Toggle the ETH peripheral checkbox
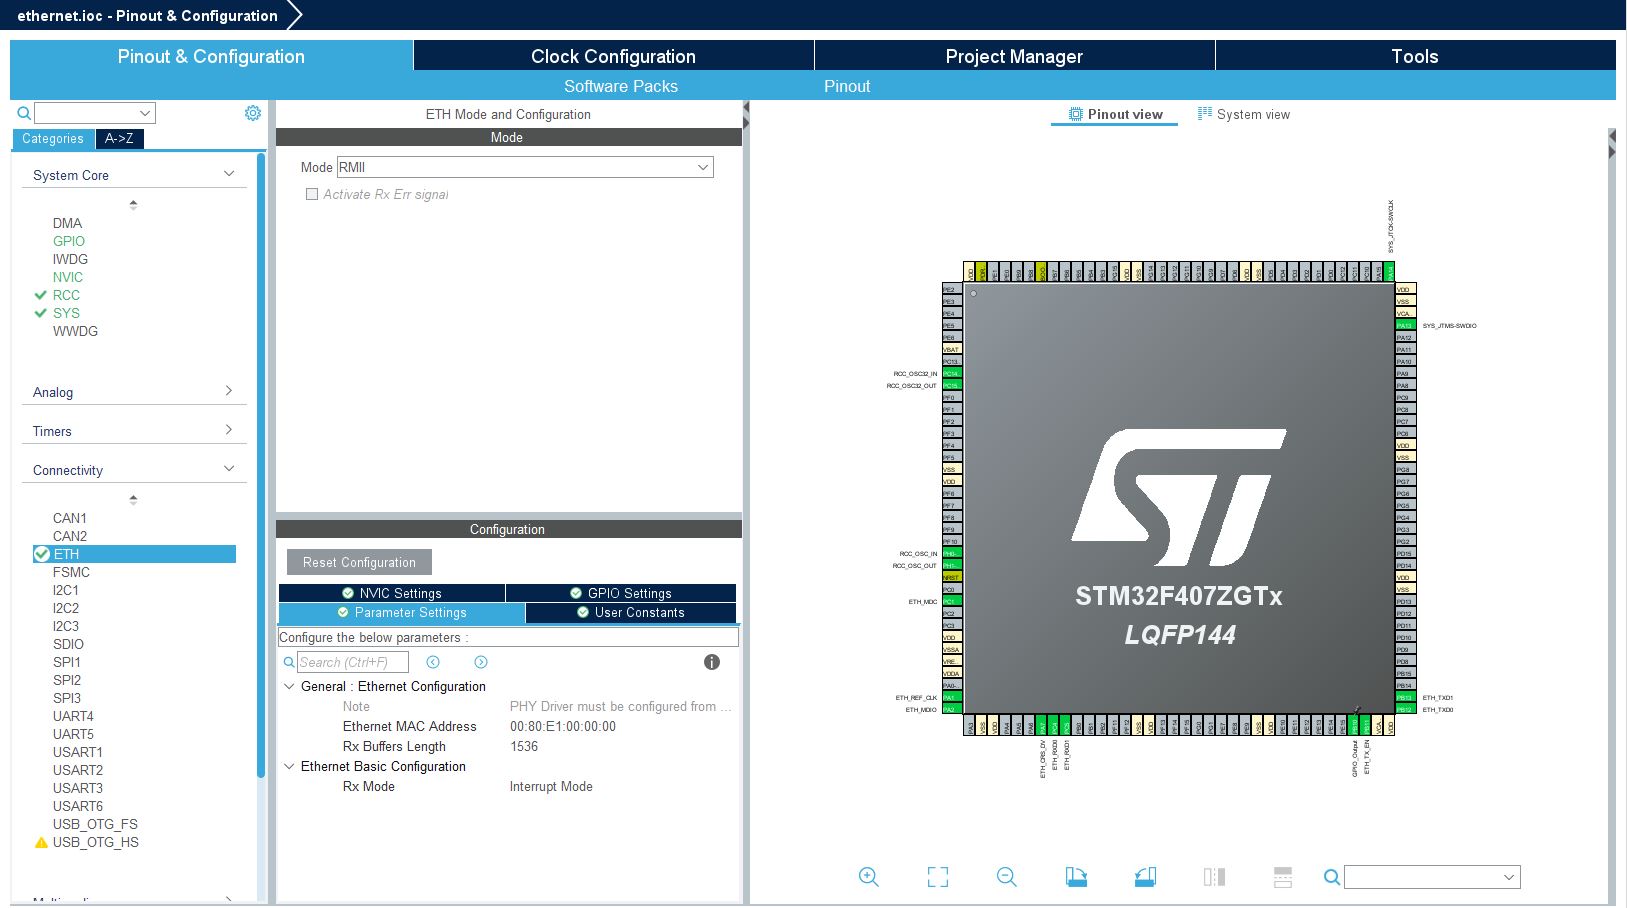 (x=41, y=553)
